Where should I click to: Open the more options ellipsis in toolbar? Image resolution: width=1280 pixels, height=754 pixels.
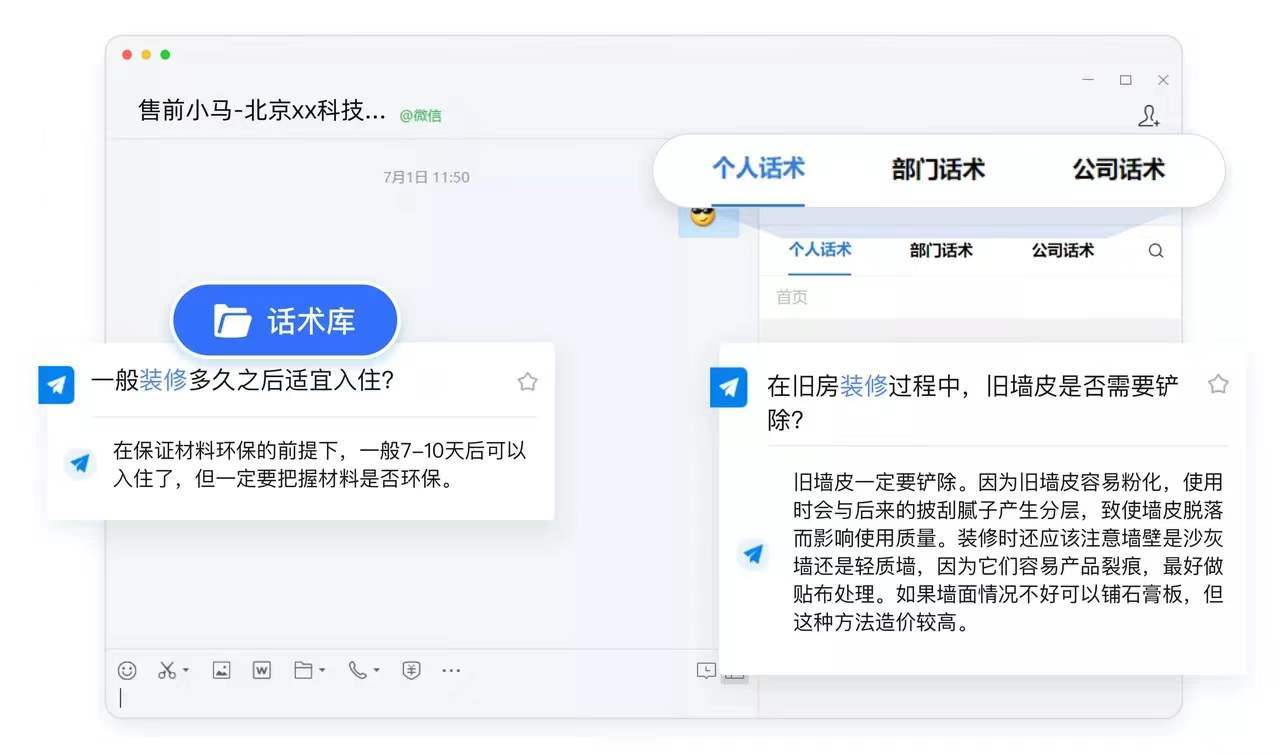451,670
